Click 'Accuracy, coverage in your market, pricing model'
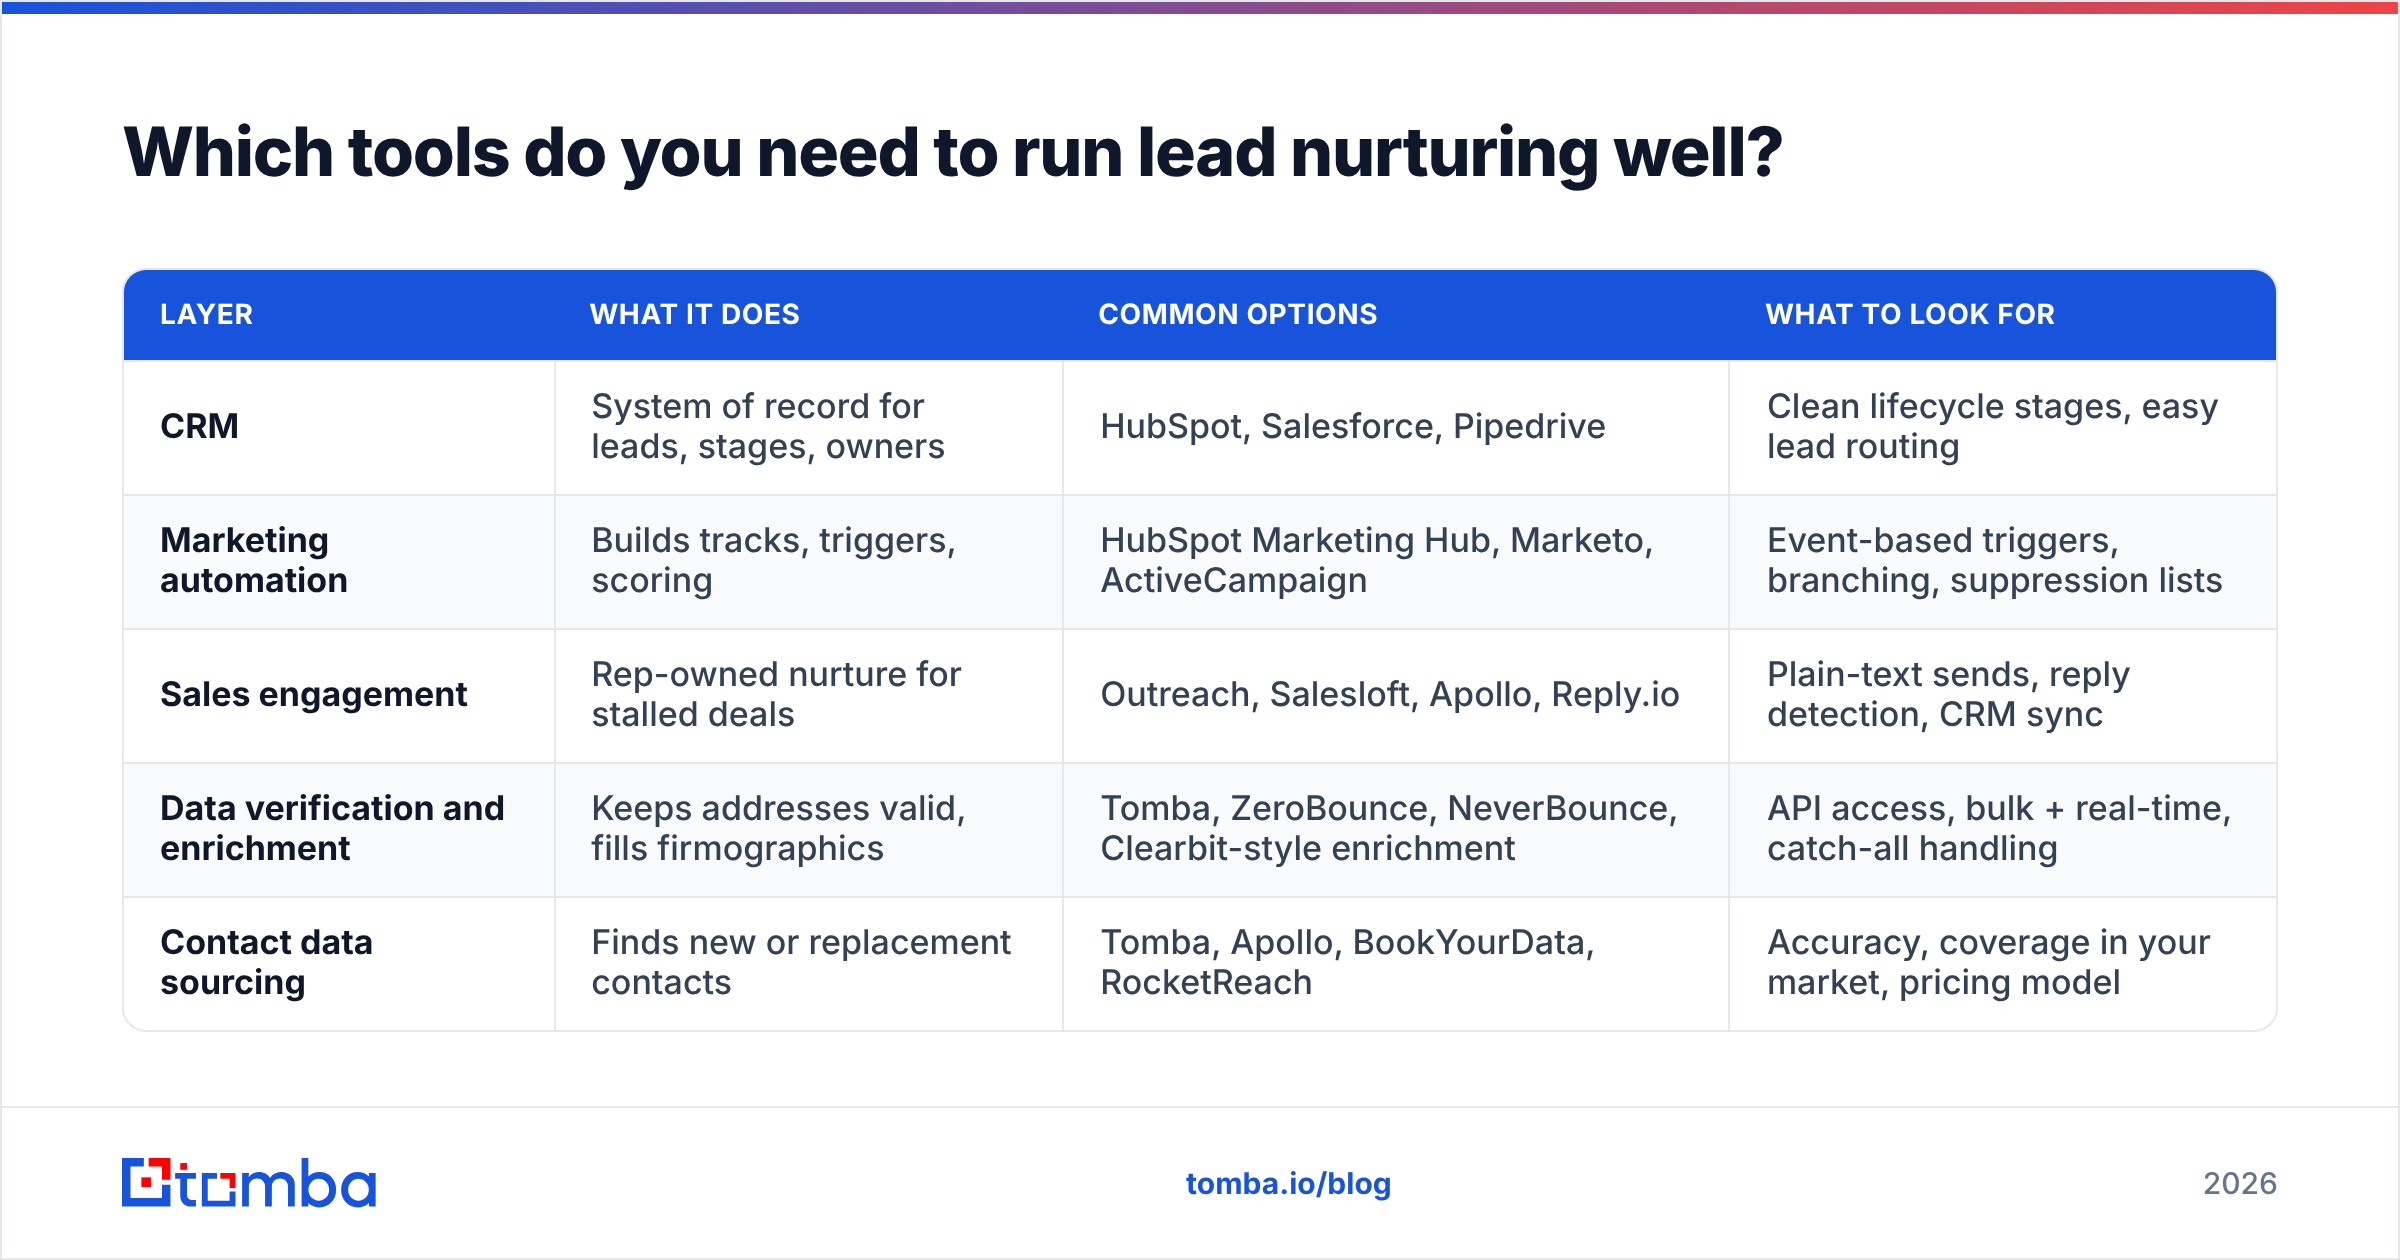Viewport: 2400px width, 1260px height. click(1988, 962)
